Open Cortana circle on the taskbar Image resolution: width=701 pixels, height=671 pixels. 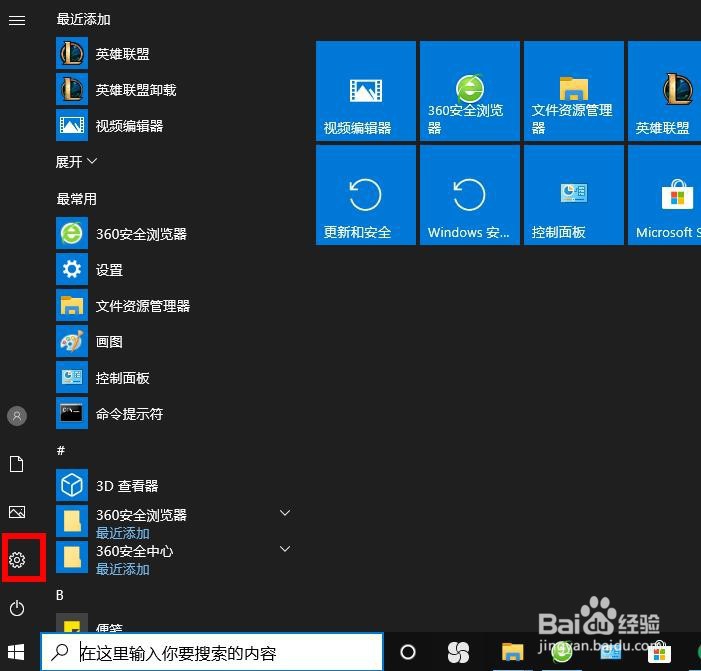click(408, 652)
